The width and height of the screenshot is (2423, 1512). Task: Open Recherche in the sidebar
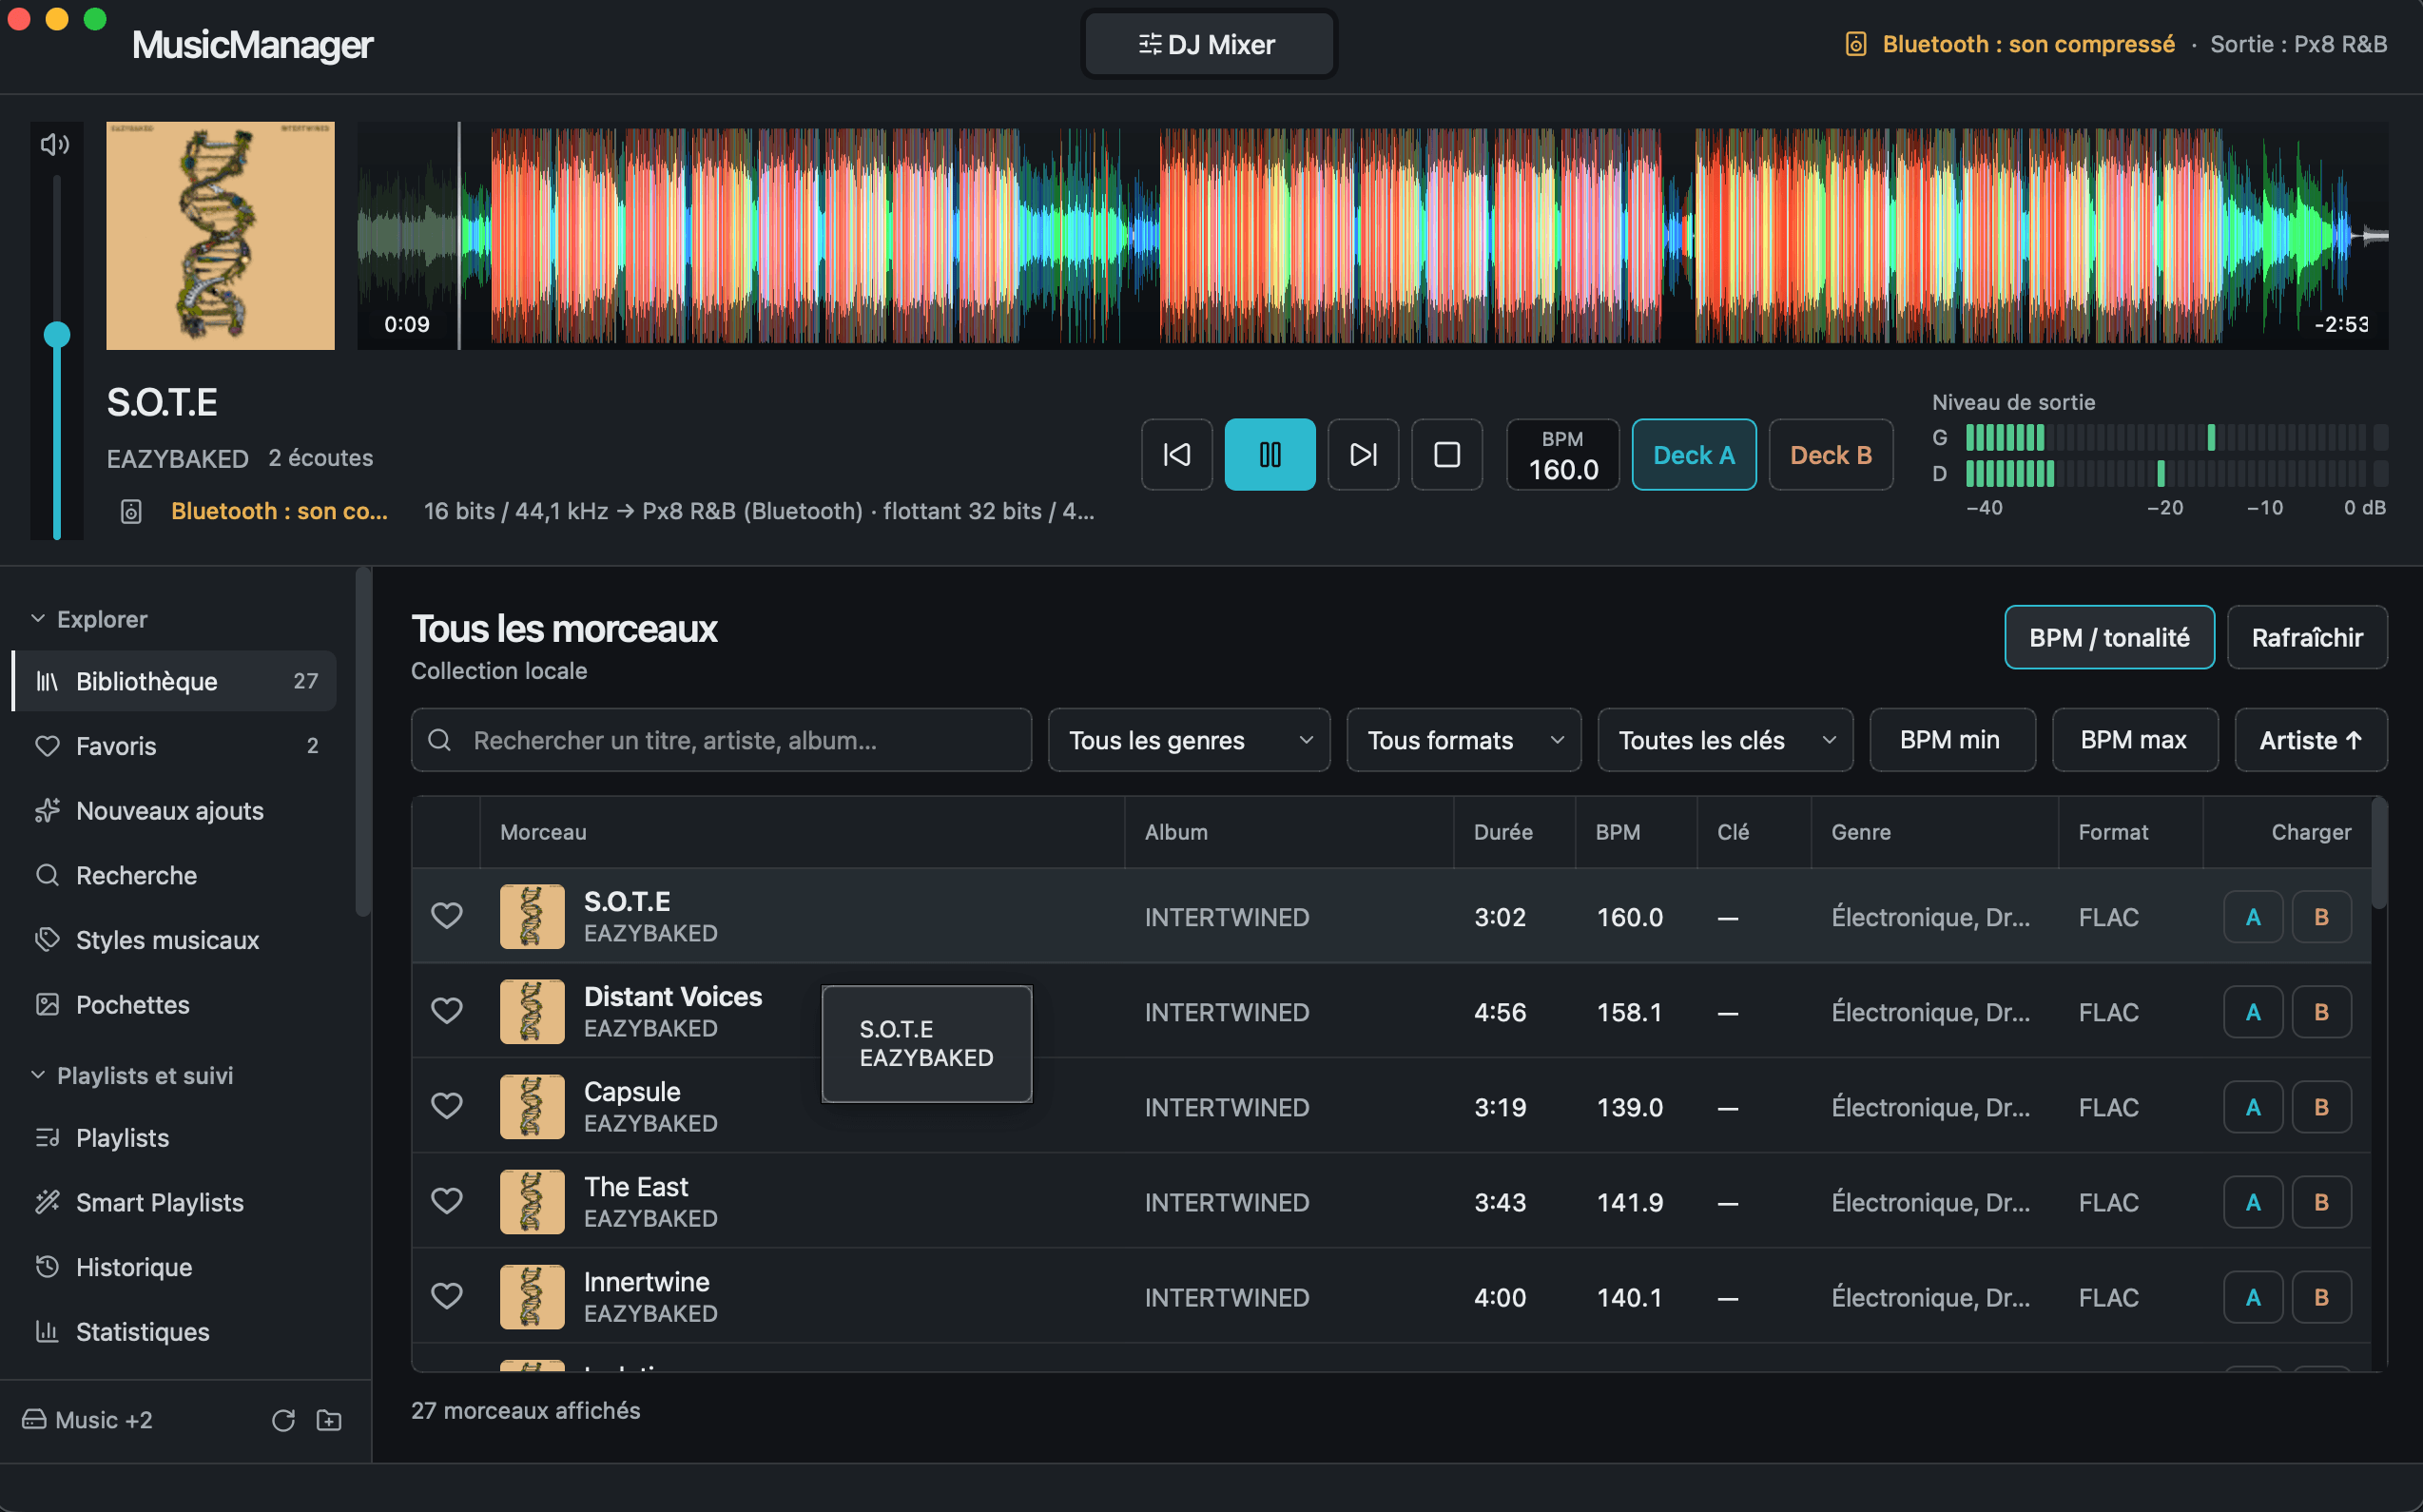[x=174, y=875]
